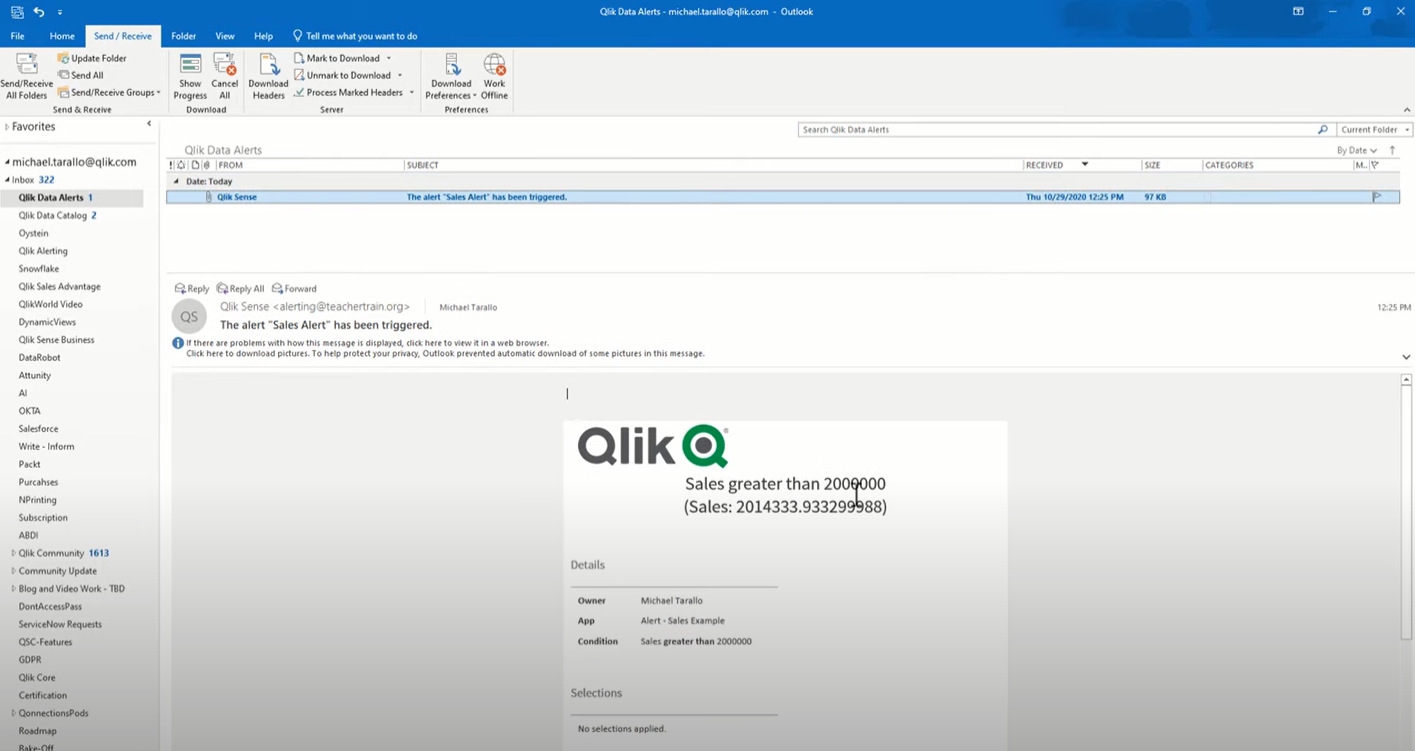Image resolution: width=1415 pixels, height=751 pixels.
Task: Open Qlik Sales Advantage folder
Action: (x=59, y=287)
